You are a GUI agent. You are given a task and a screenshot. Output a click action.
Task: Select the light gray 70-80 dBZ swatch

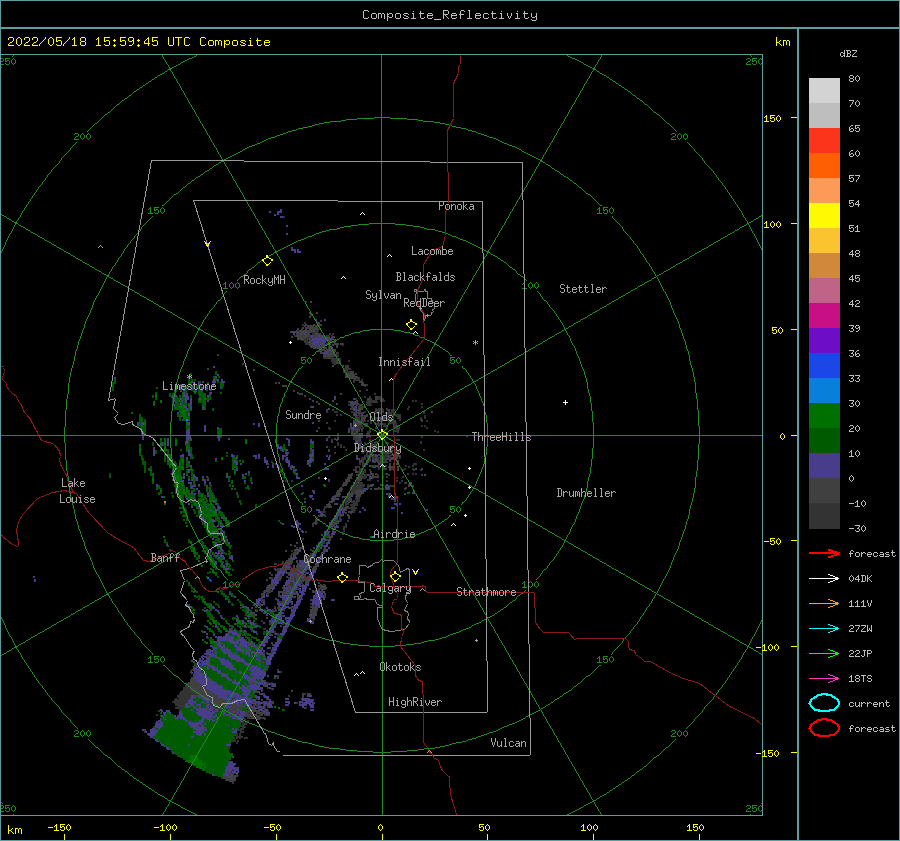point(824,91)
